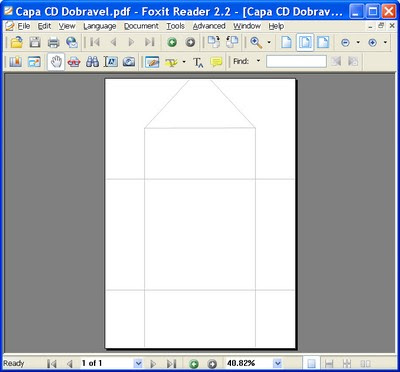The height and width of the screenshot is (372, 400).
Task: Open the Advanced menu
Action: (209, 26)
